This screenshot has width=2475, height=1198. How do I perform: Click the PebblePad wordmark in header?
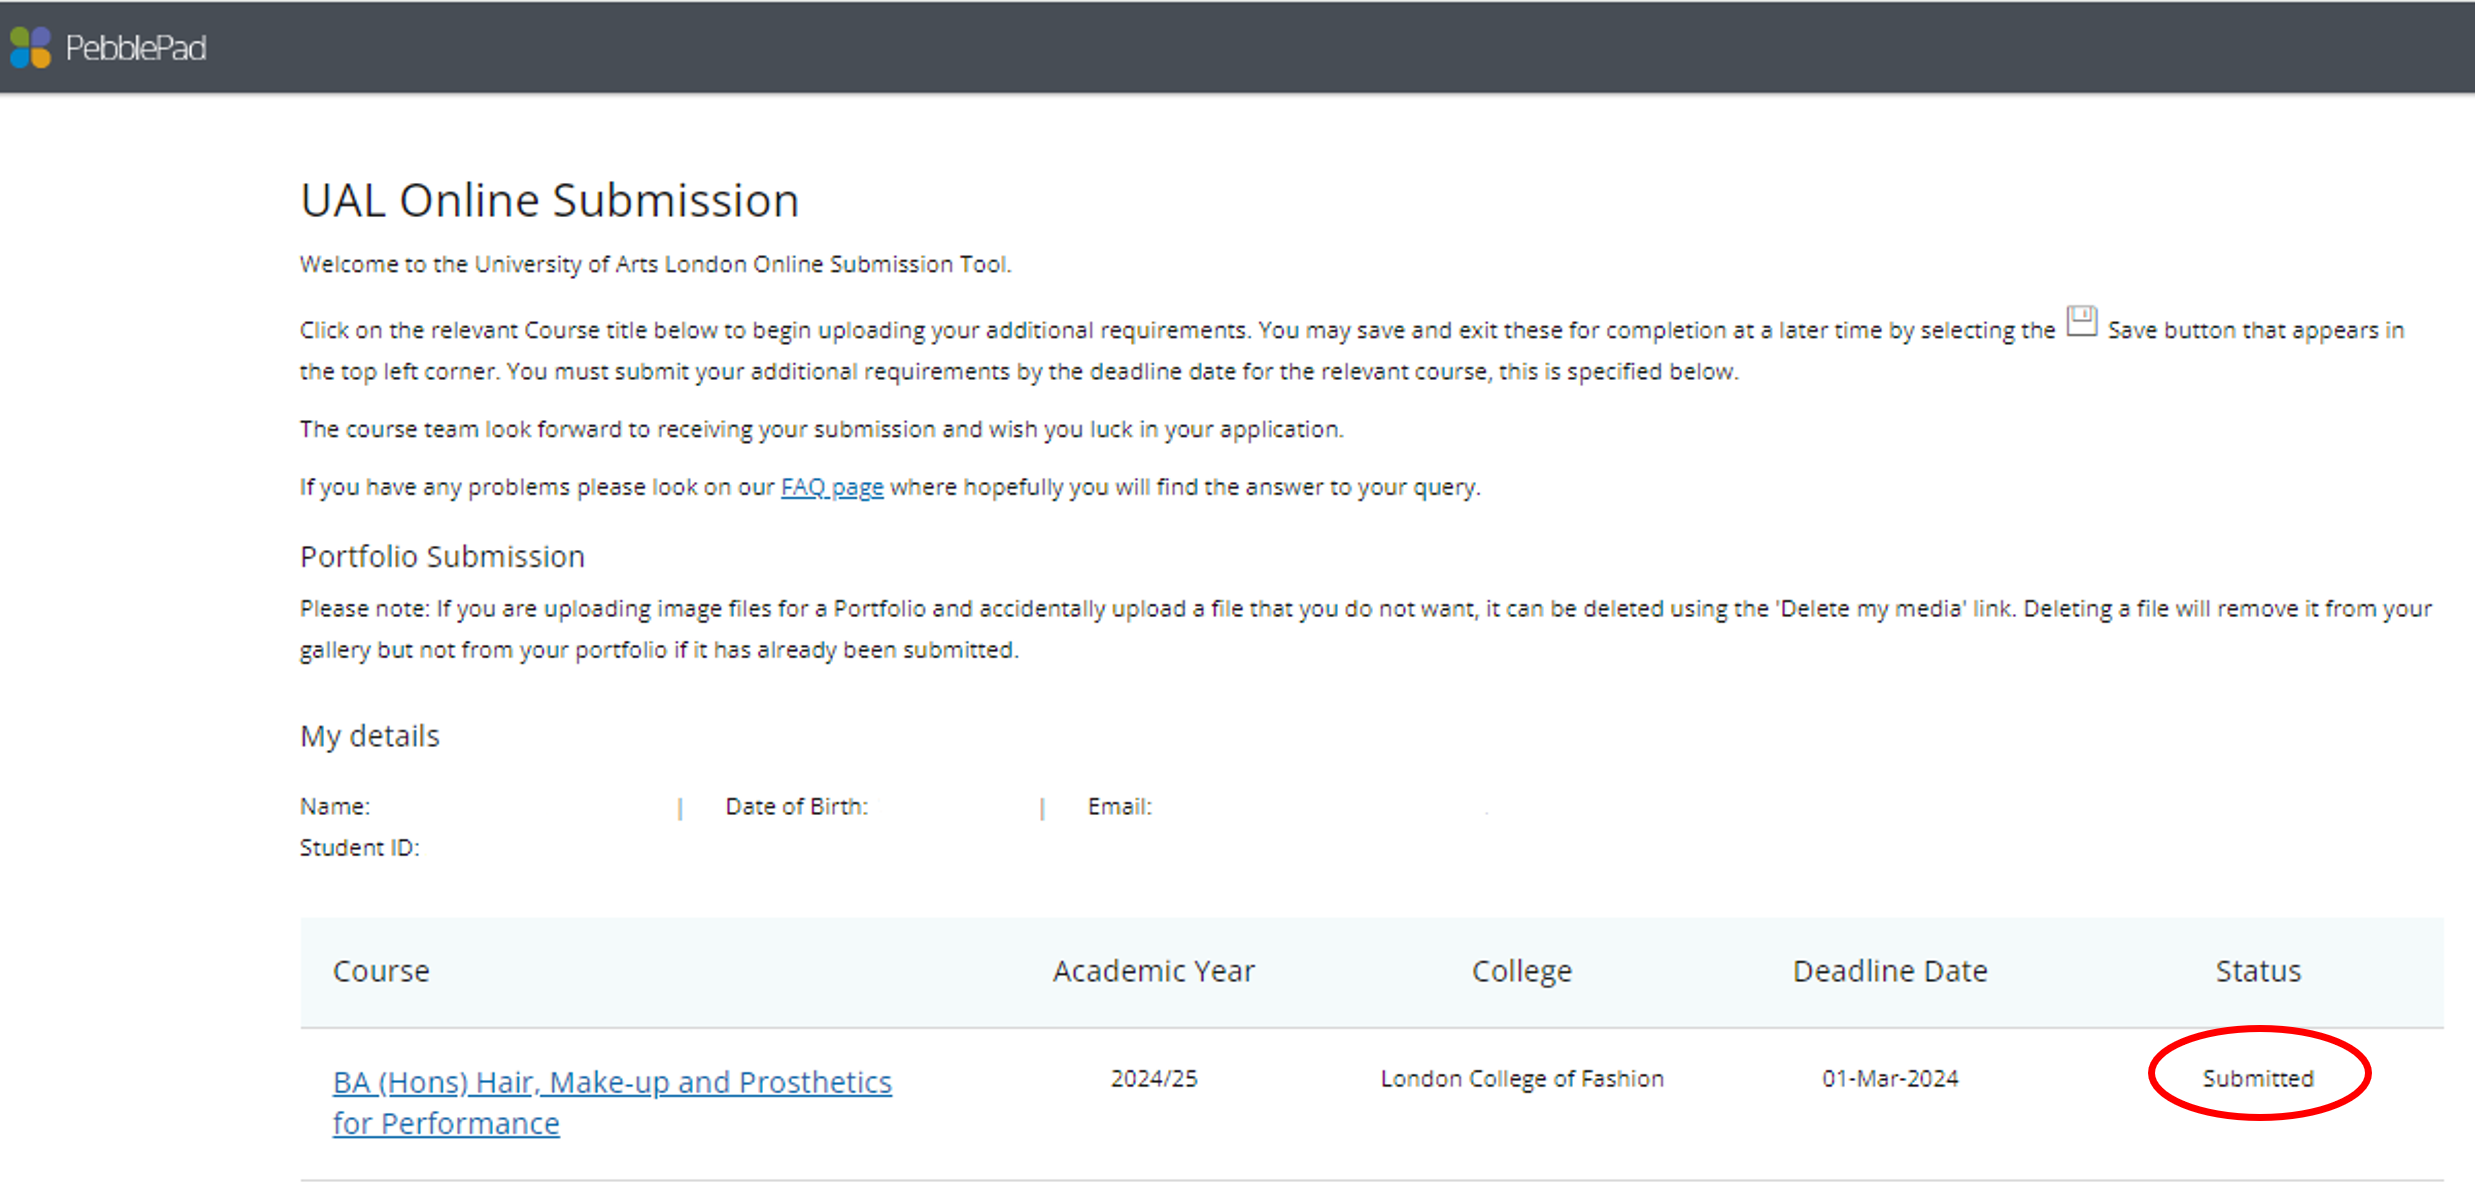click(136, 48)
